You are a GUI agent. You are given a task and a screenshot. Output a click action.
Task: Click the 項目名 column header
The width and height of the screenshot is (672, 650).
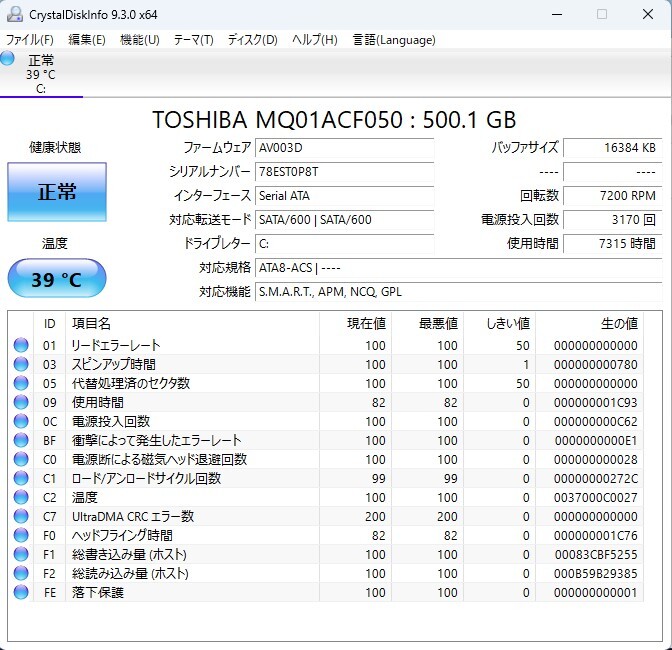pyautogui.click(x=92, y=324)
